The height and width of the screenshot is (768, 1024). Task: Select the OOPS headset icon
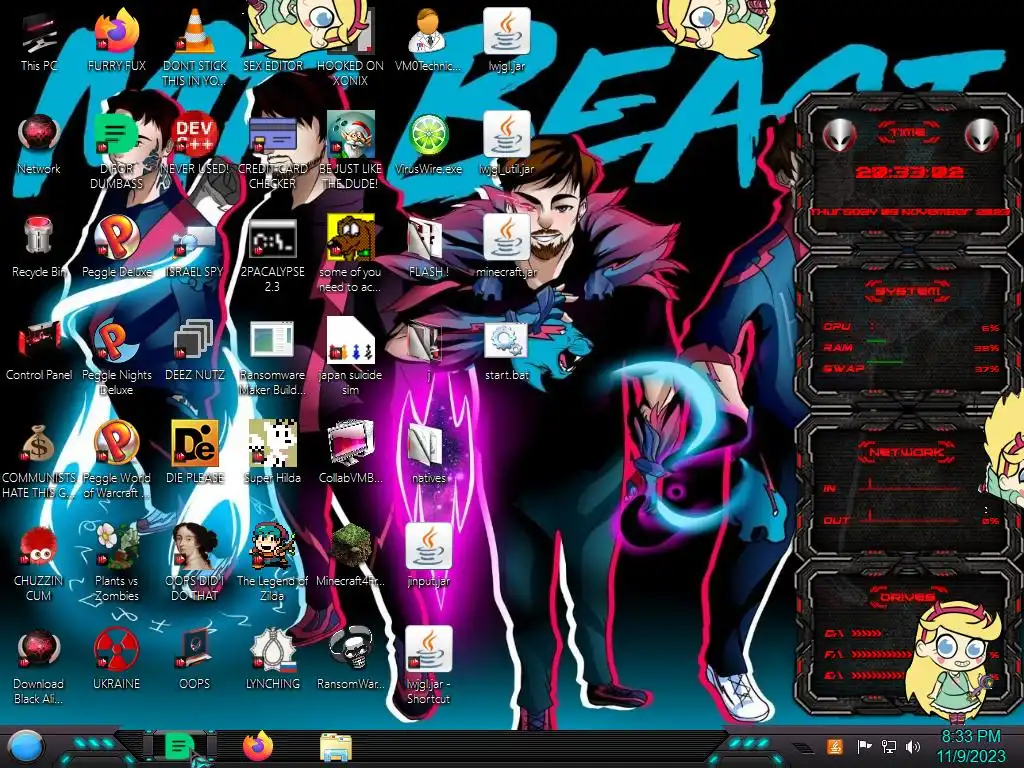195,650
